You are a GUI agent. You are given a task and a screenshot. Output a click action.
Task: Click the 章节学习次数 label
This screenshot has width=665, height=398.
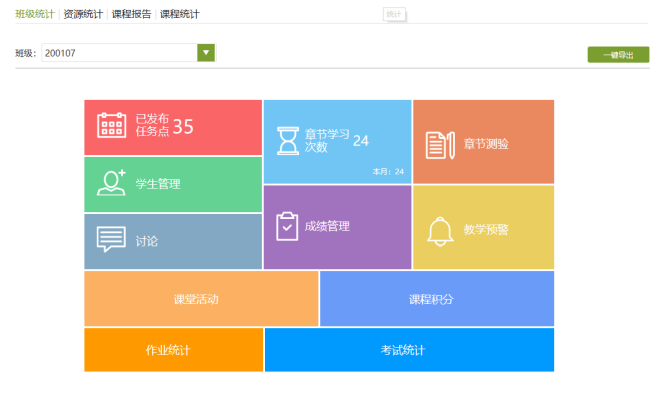(327, 140)
